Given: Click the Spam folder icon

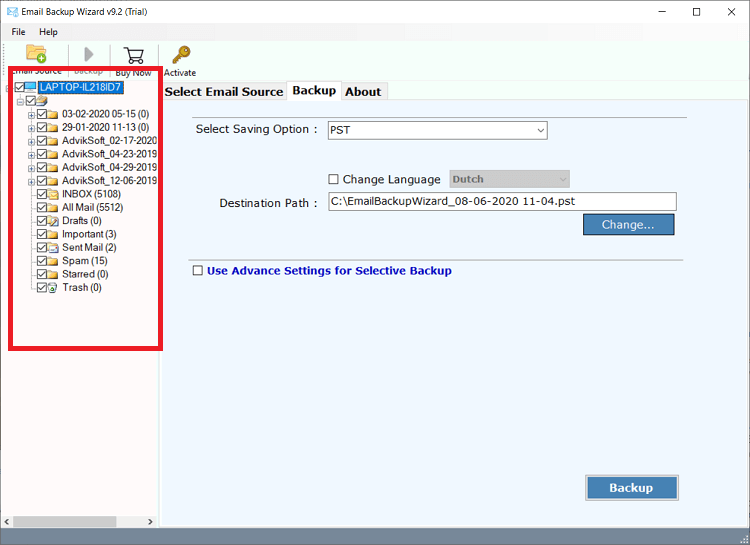Looking at the screenshot, I should point(53,261).
